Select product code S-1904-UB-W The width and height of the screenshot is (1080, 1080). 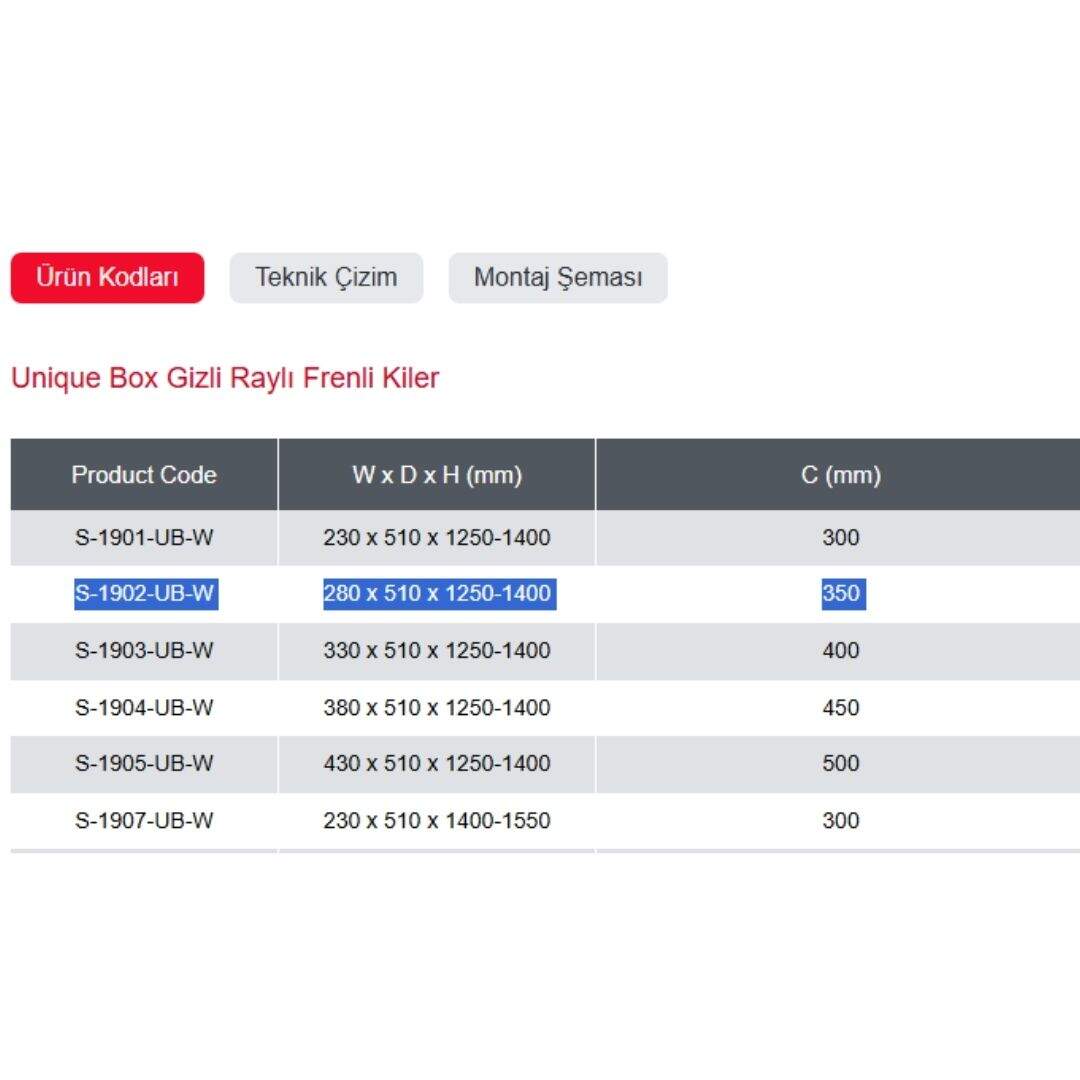[144, 708]
